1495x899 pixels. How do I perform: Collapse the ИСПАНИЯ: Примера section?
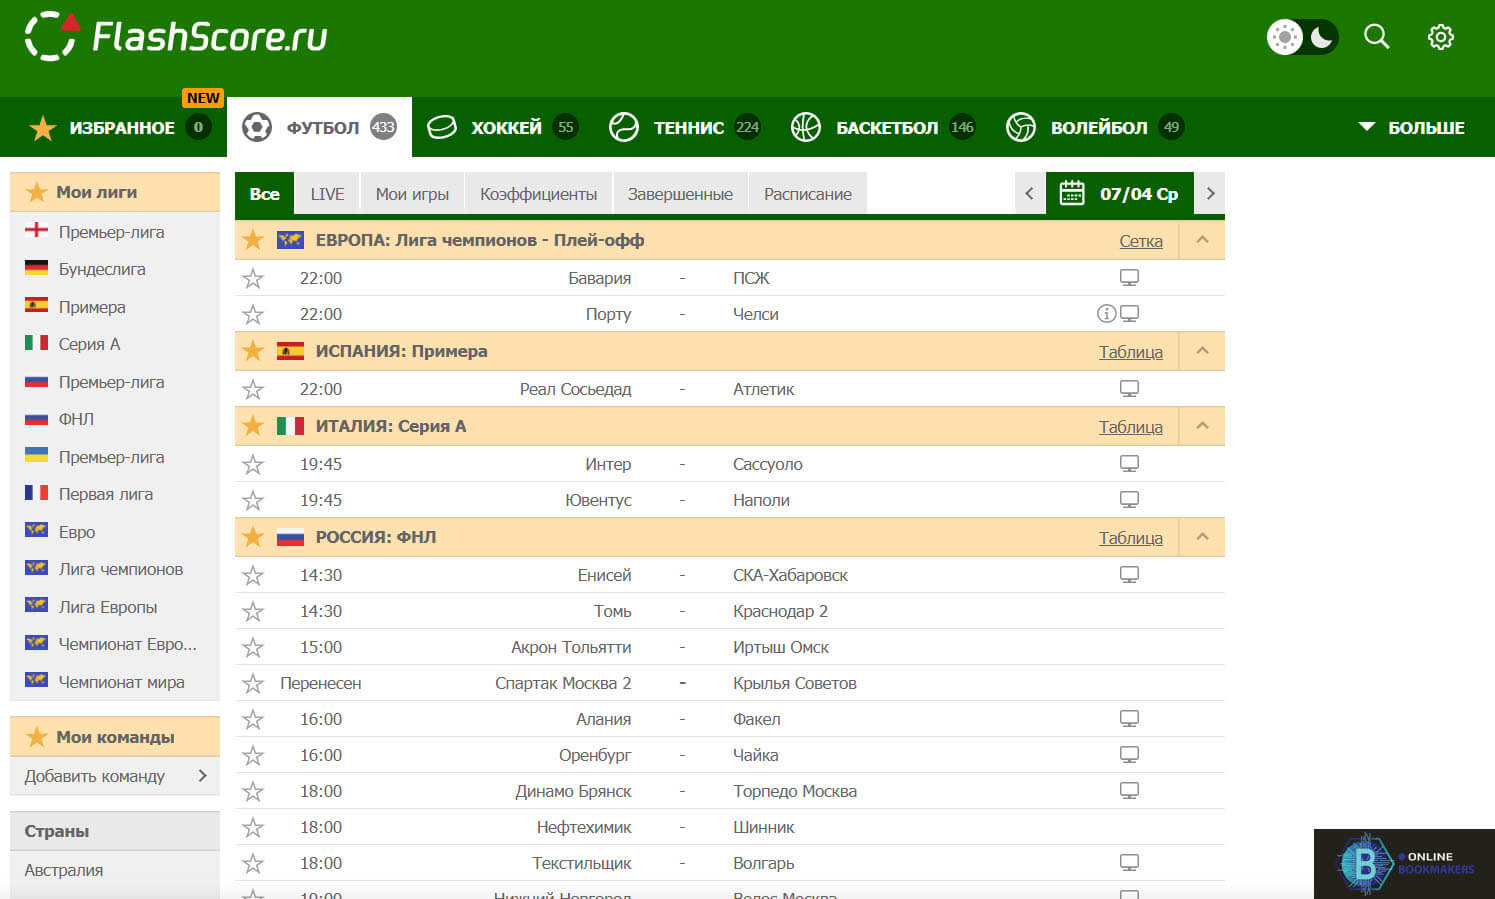click(1202, 351)
